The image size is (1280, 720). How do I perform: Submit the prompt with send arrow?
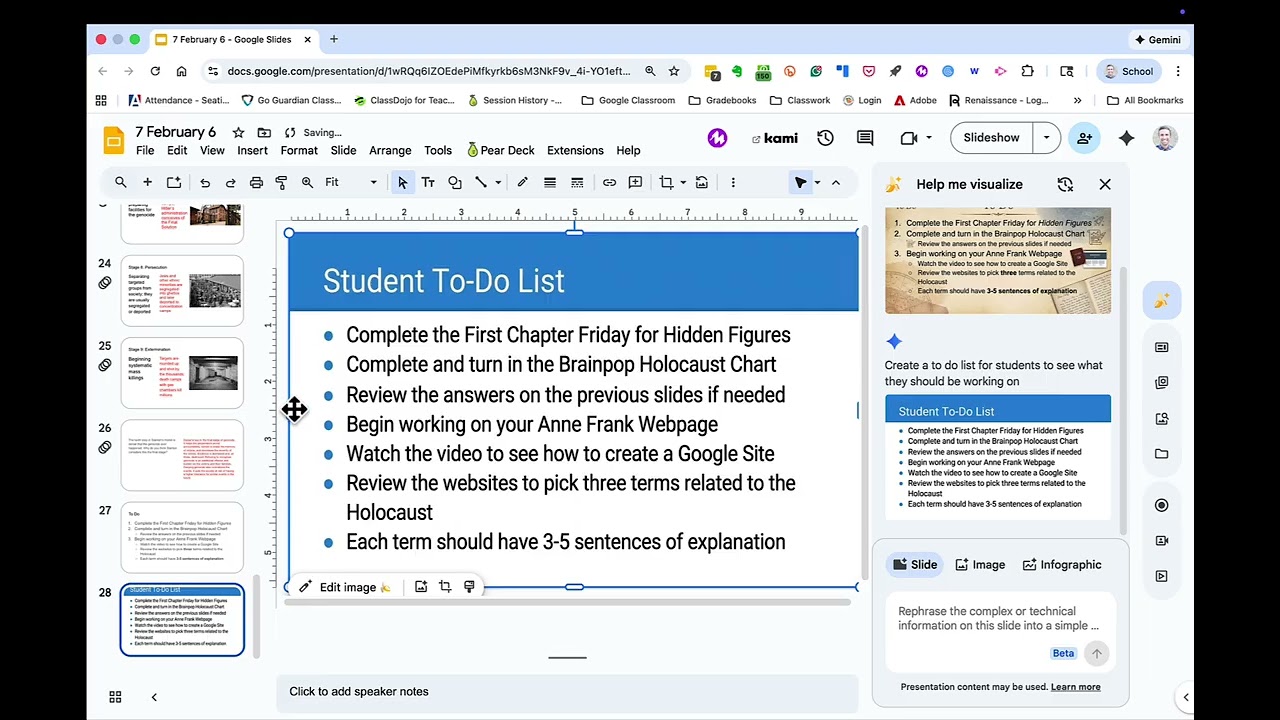1097,653
